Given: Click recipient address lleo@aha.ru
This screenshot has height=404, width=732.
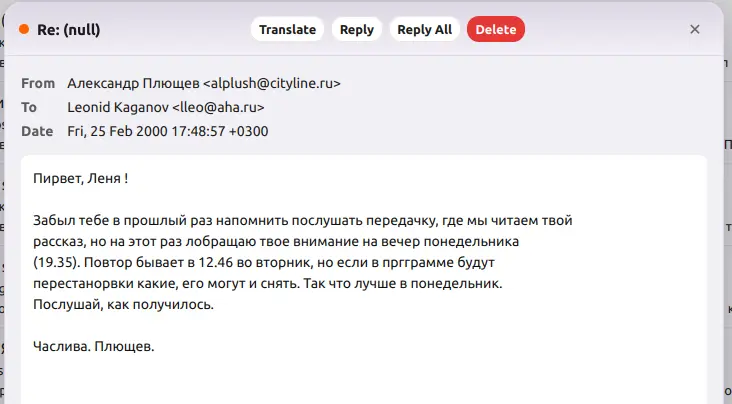Looking at the screenshot, I should (218, 107).
